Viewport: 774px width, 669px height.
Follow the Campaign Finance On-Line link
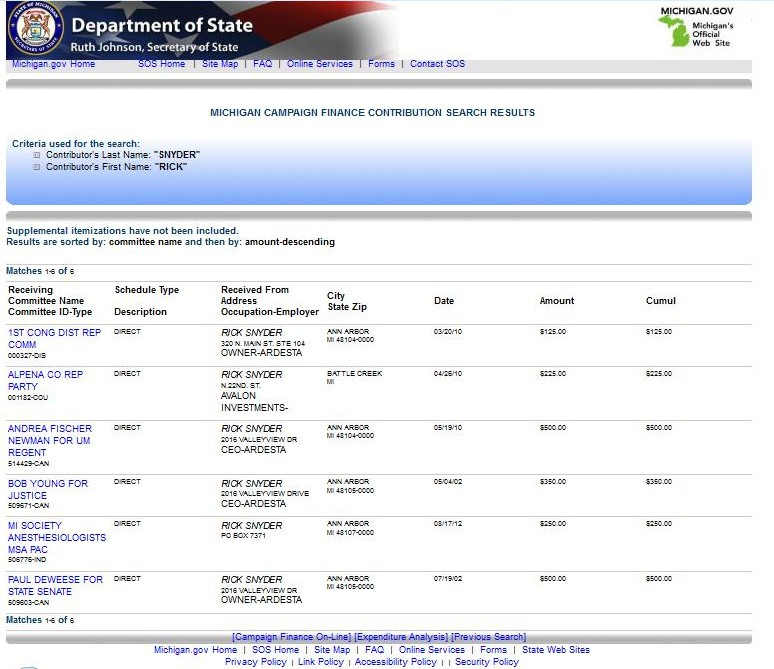point(292,637)
